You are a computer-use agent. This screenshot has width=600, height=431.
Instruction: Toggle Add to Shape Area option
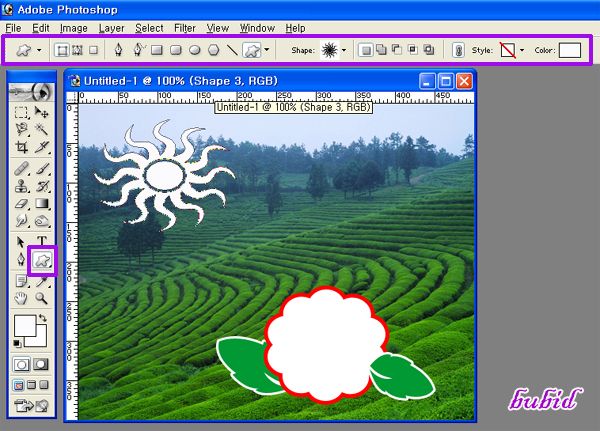(382, 50)
